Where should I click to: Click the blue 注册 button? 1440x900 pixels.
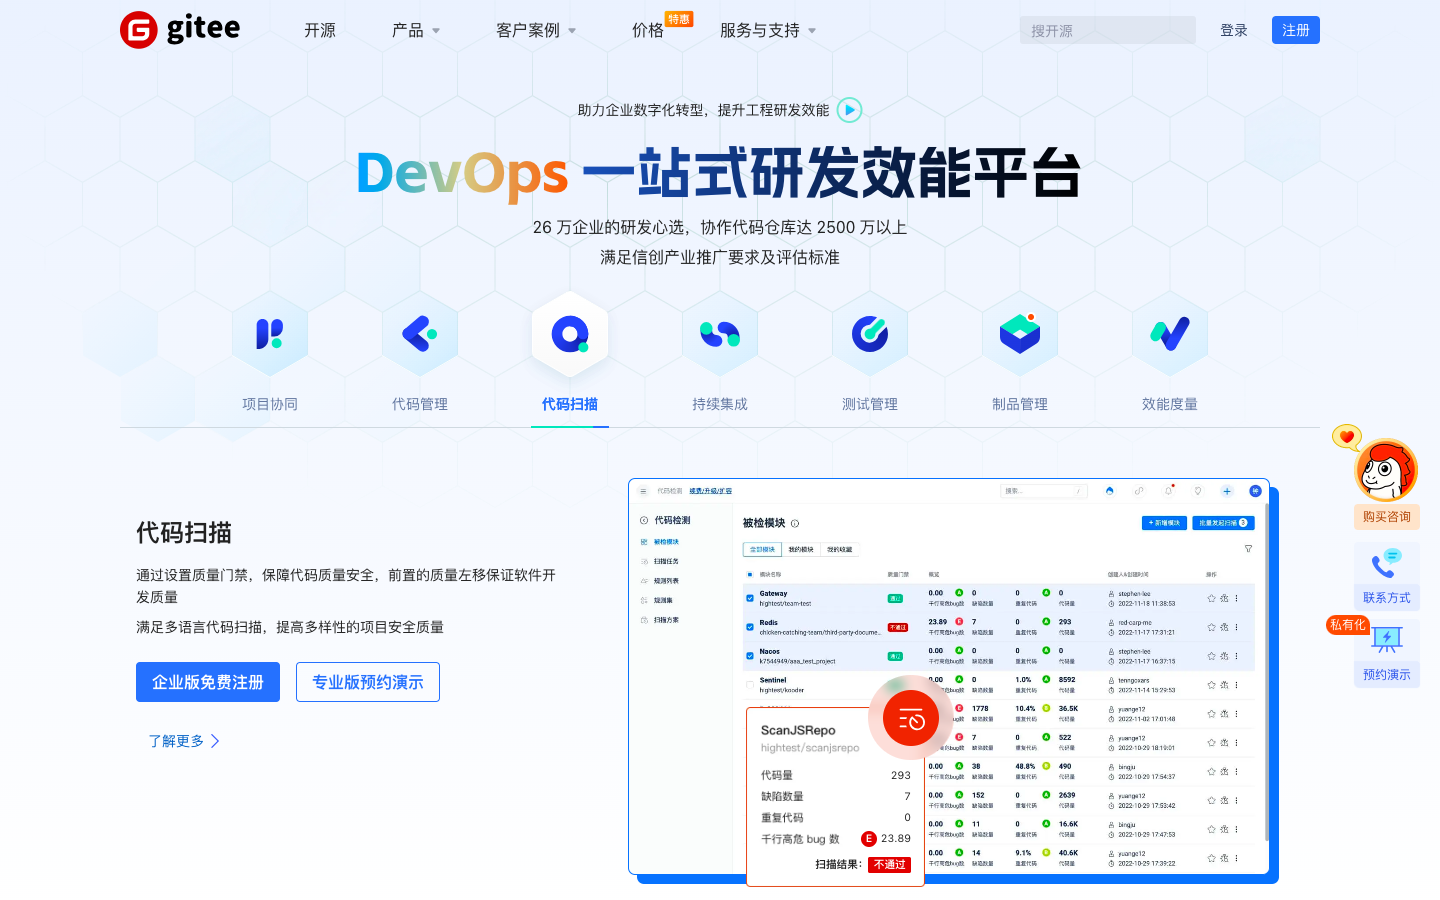coord(1296,30)
